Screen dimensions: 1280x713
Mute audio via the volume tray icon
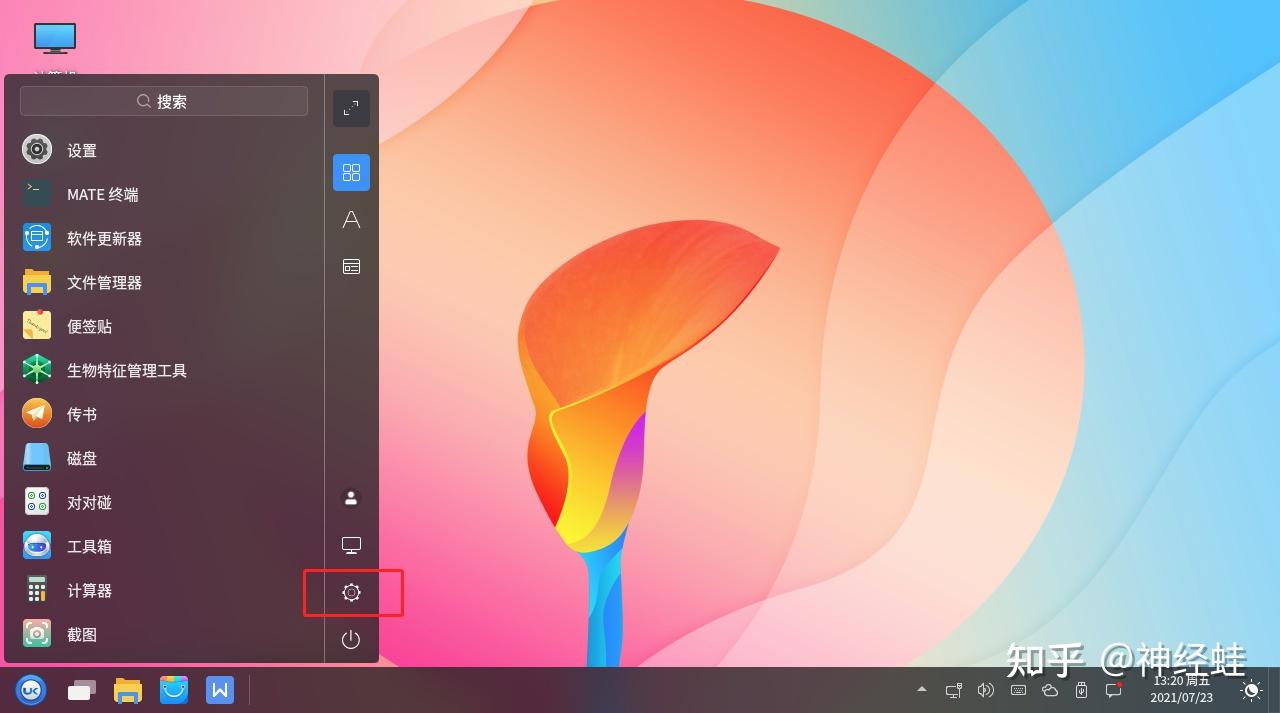click(x=985, y=690)
